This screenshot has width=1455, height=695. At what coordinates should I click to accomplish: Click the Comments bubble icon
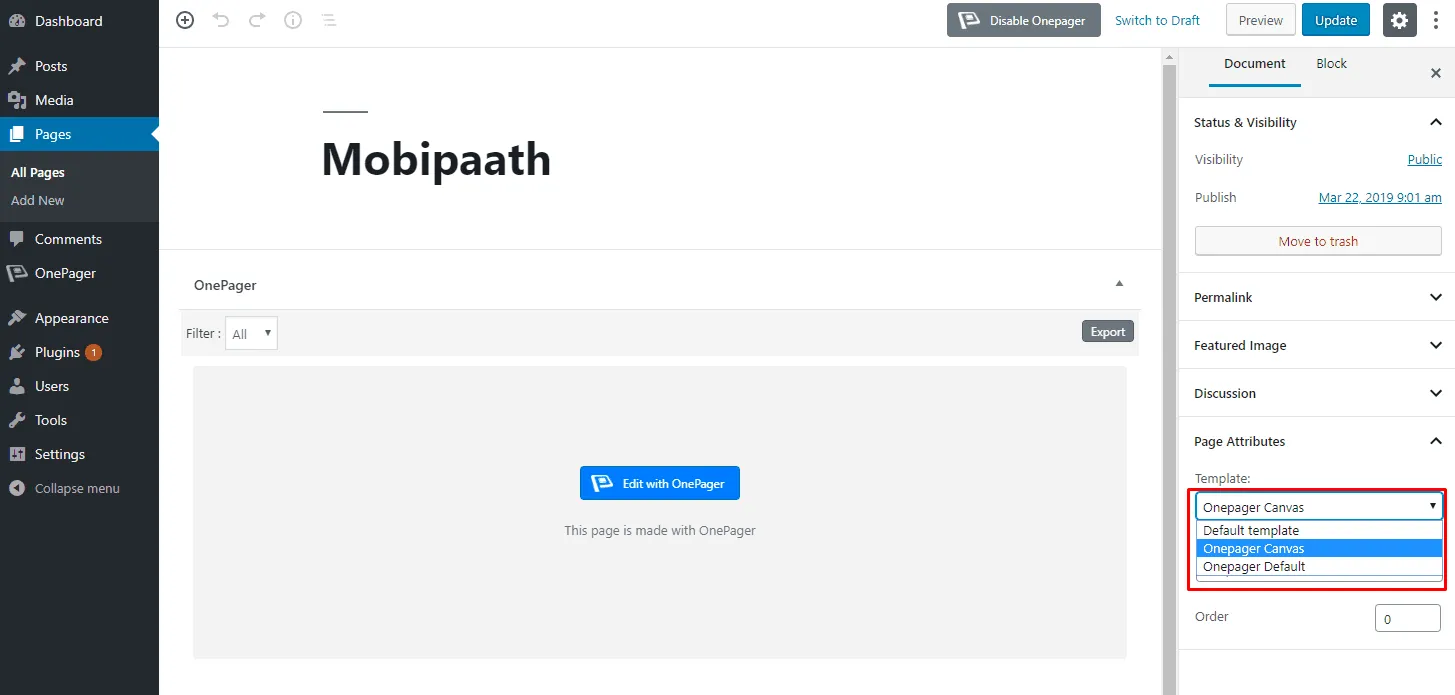(x=17, y=239)
